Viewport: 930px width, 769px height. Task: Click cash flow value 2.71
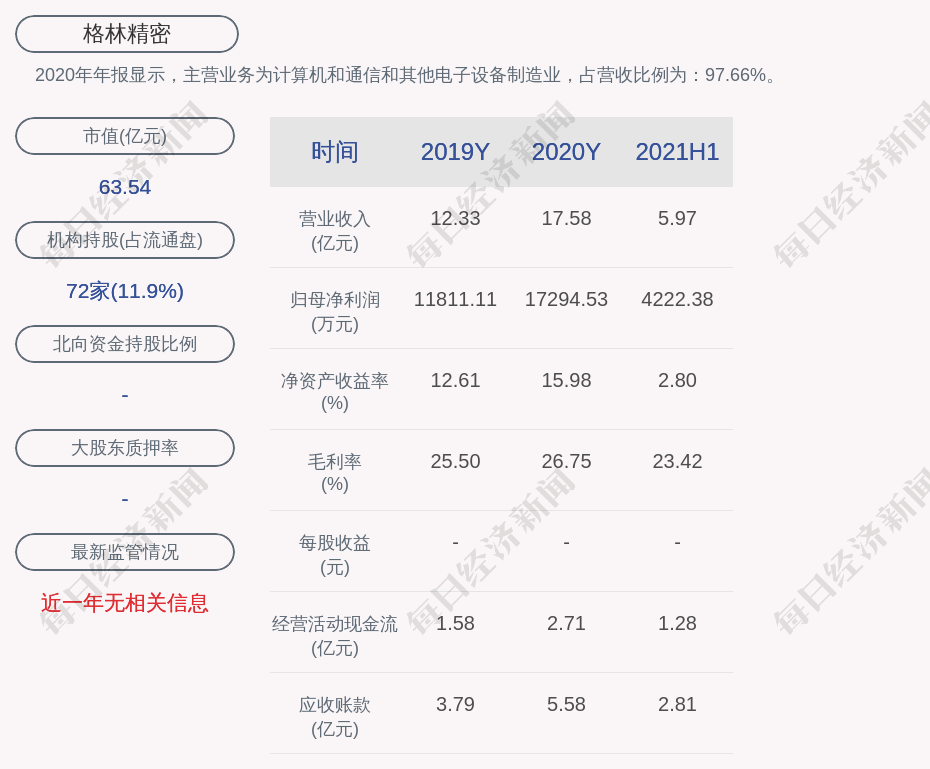tap(566, 623)
